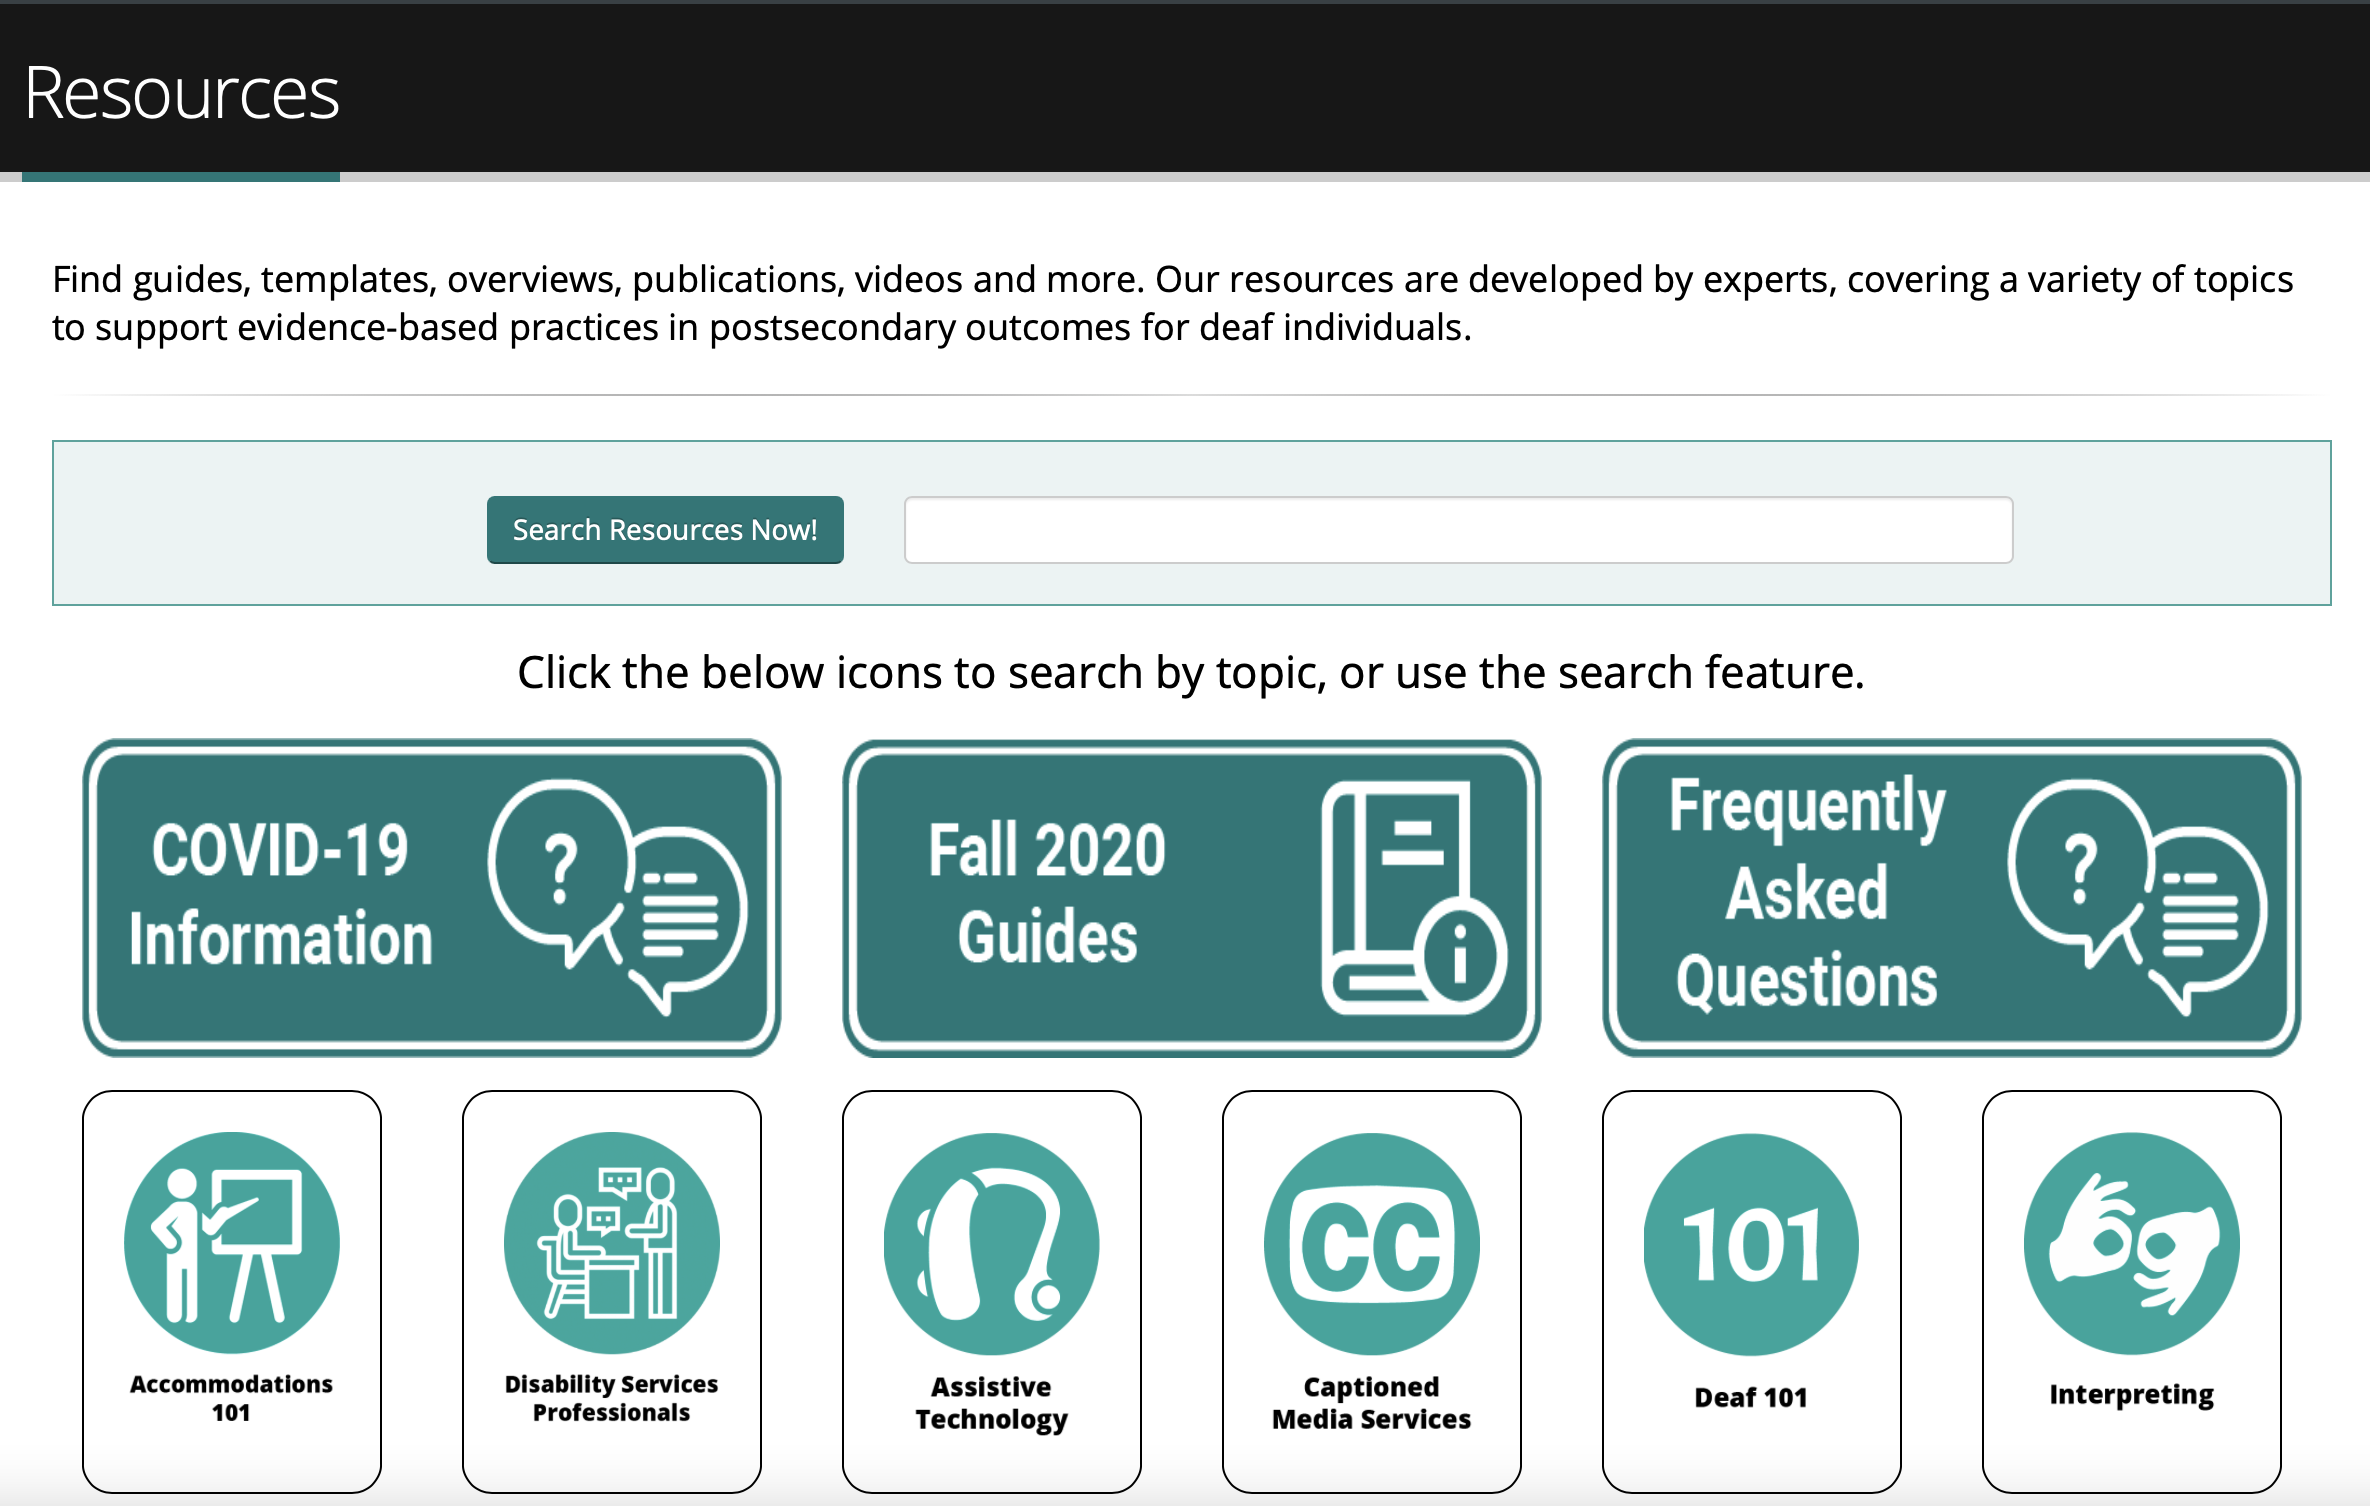The width and height of the screenshot is (2370, 1506).
Task: Click speech bubbles icon in COVID-19 Information
Action: 617,895
